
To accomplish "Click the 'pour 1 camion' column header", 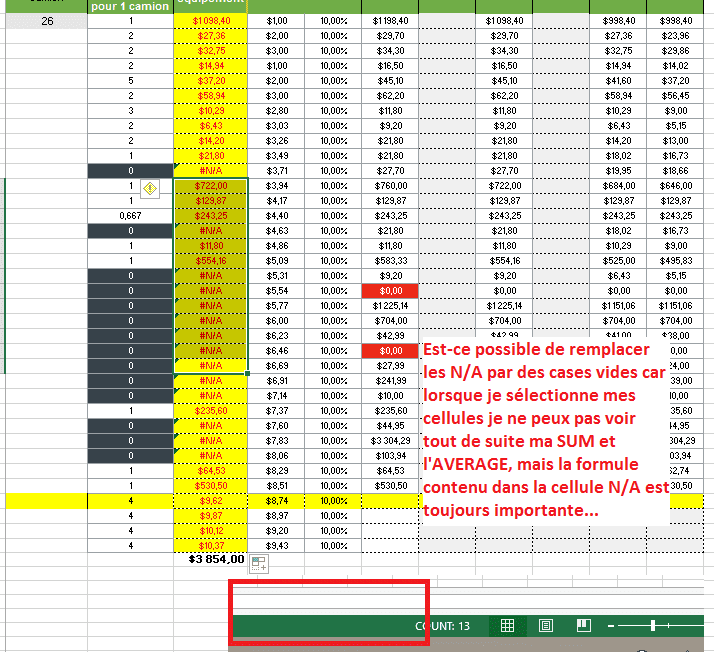I will click(x=130, y=6).
